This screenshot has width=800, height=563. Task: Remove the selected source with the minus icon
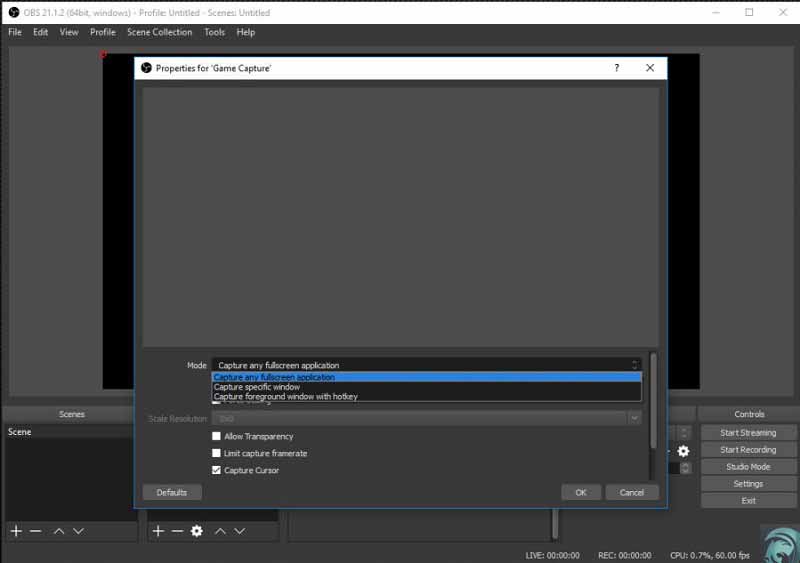click(x=177, y=531)
